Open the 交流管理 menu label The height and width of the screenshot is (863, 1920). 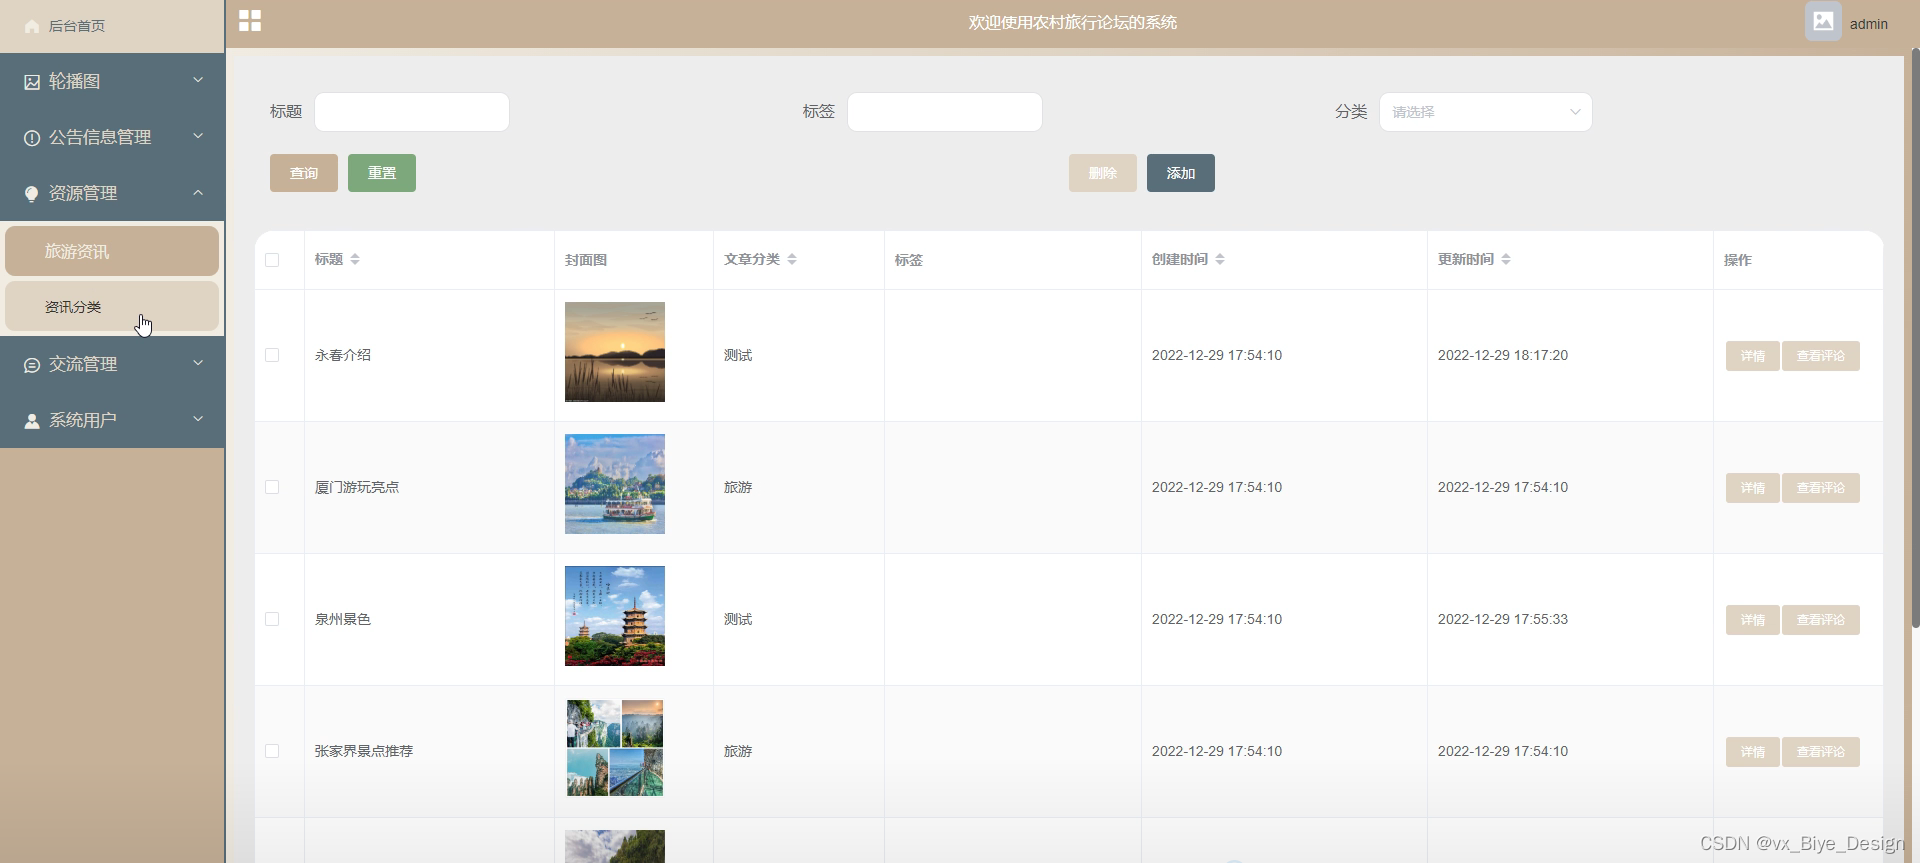pyautogui.click(x=83, y=365)
